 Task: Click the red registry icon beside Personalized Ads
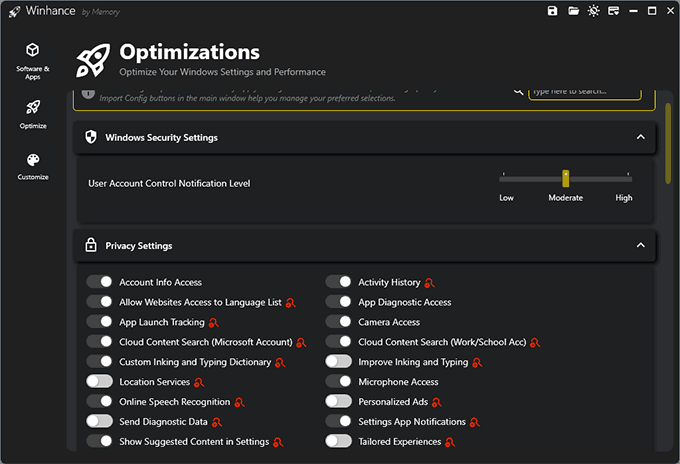point(438,402)
